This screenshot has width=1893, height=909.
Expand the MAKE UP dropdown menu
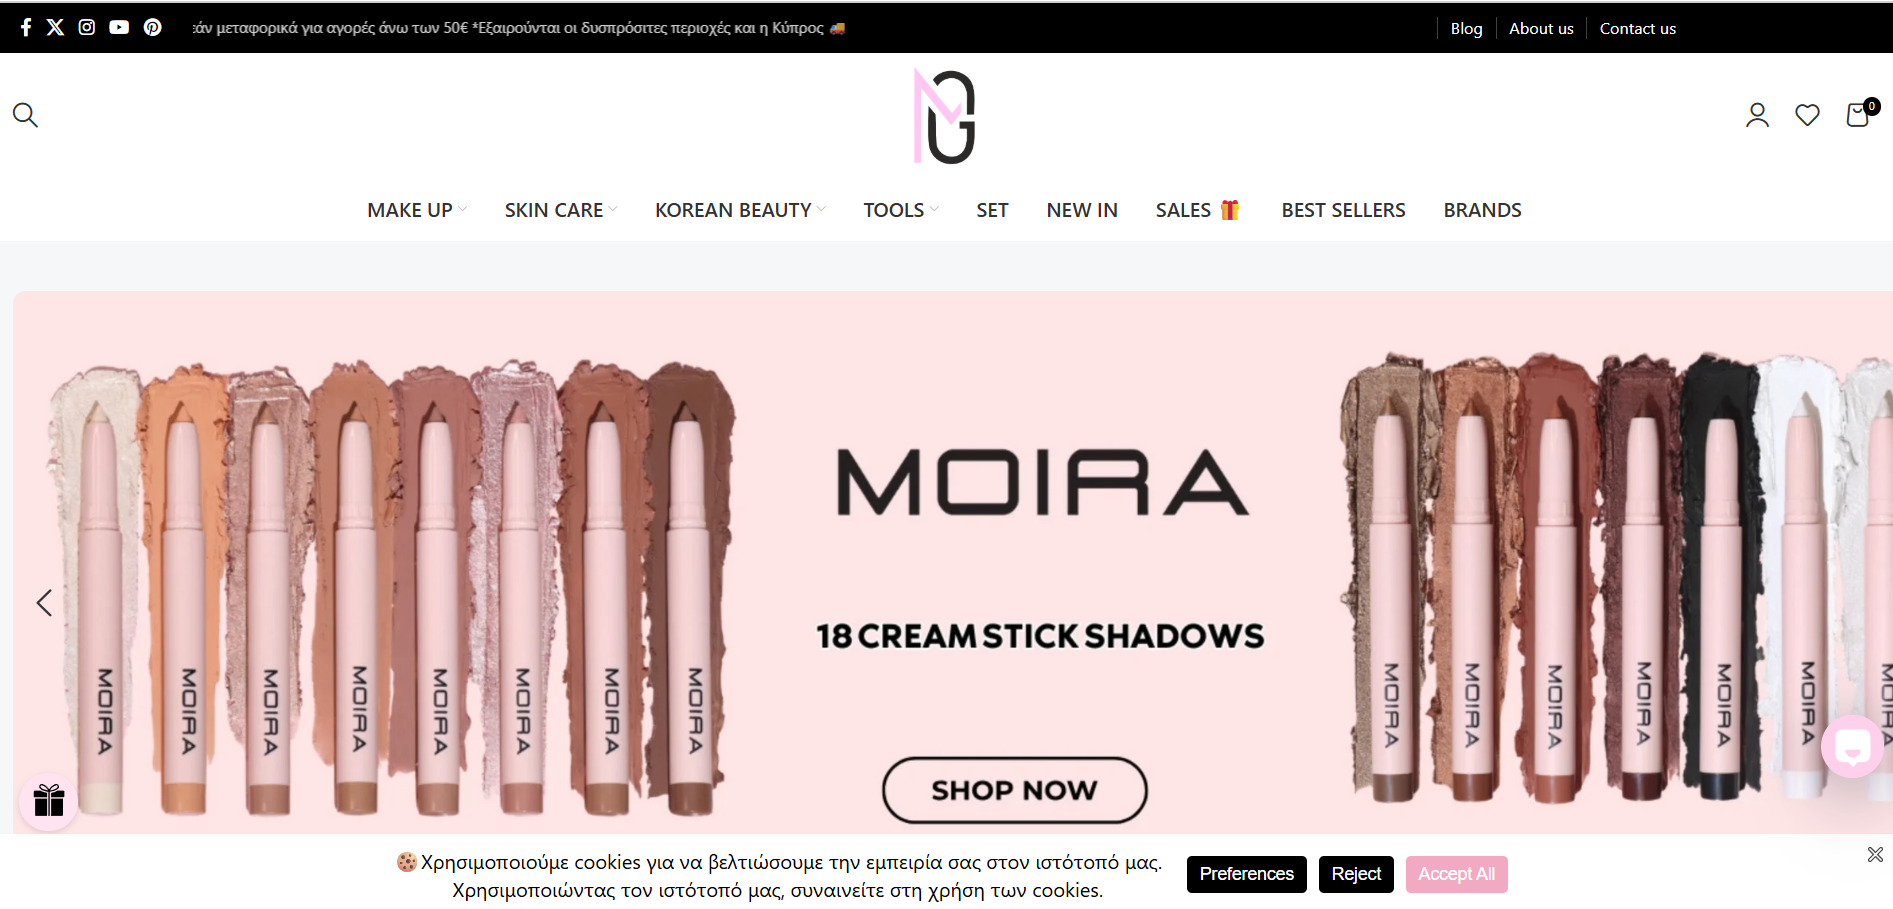pos(417,210)
